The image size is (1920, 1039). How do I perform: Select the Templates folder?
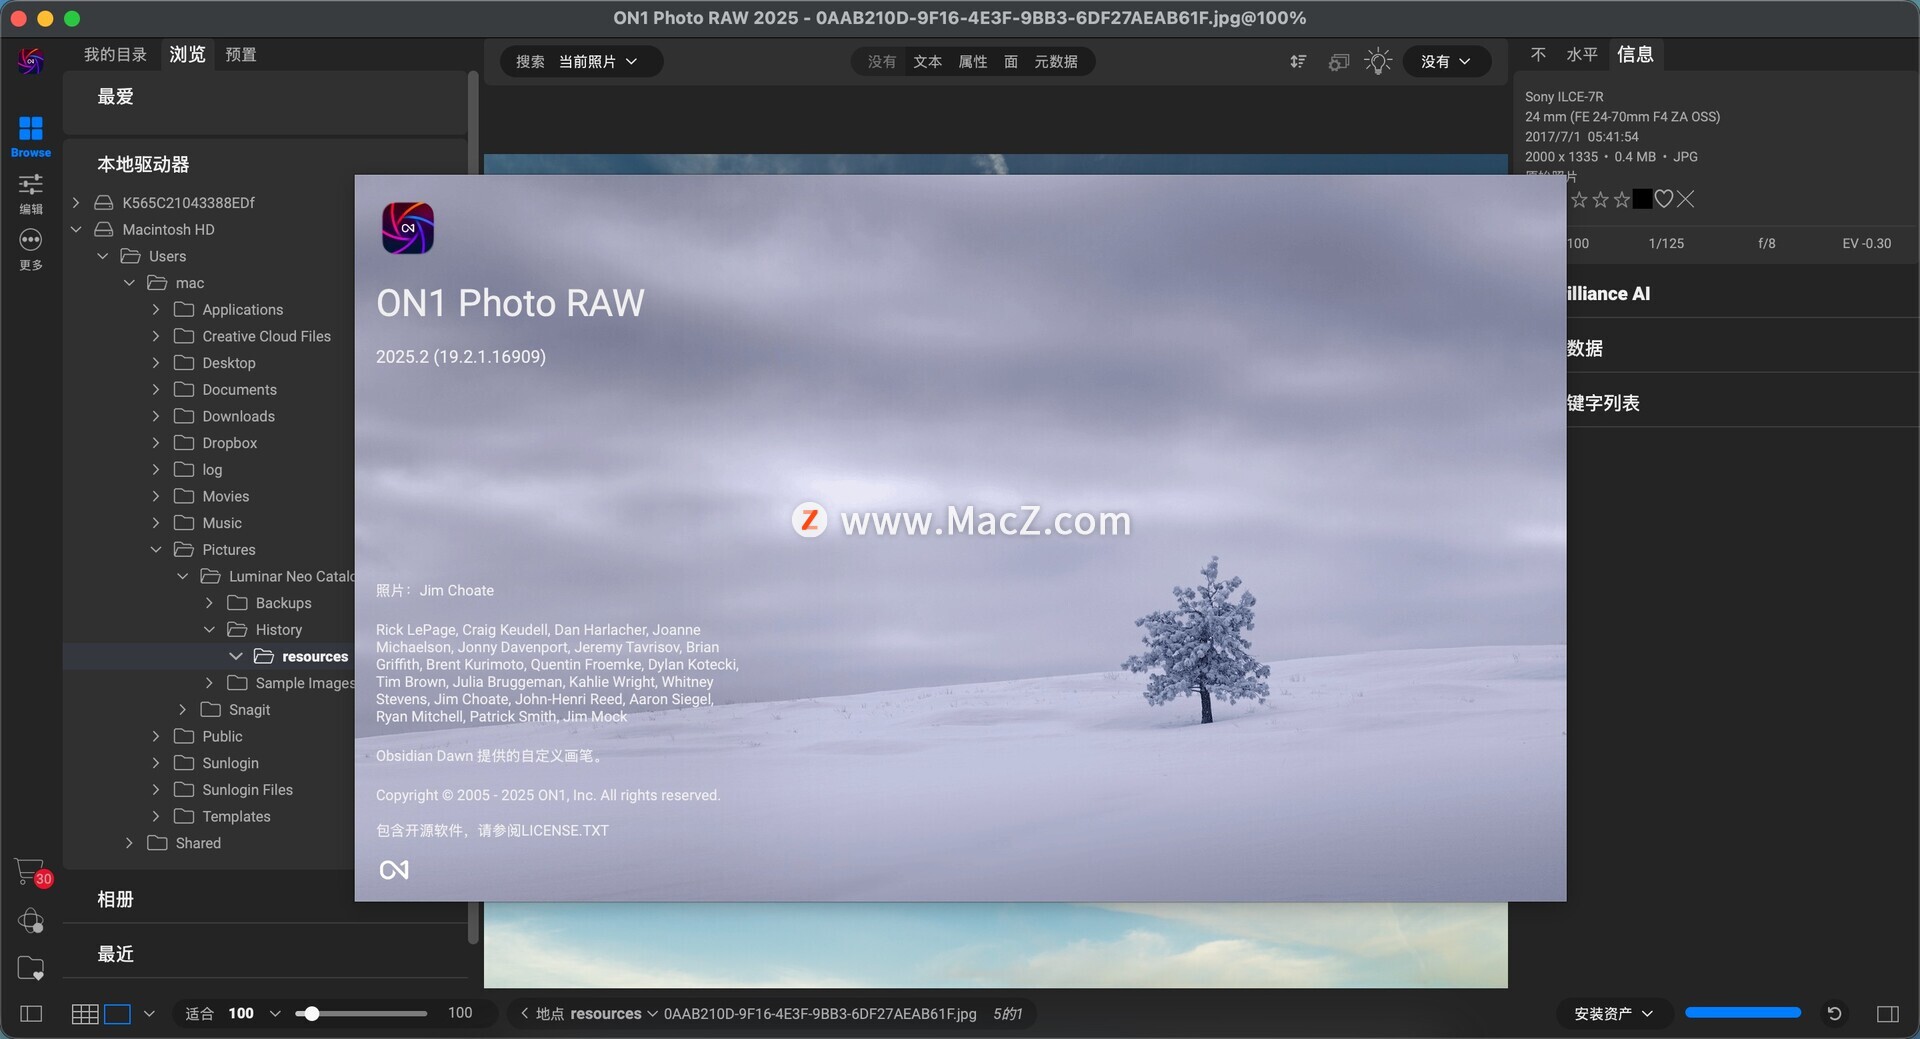point(236,817)
